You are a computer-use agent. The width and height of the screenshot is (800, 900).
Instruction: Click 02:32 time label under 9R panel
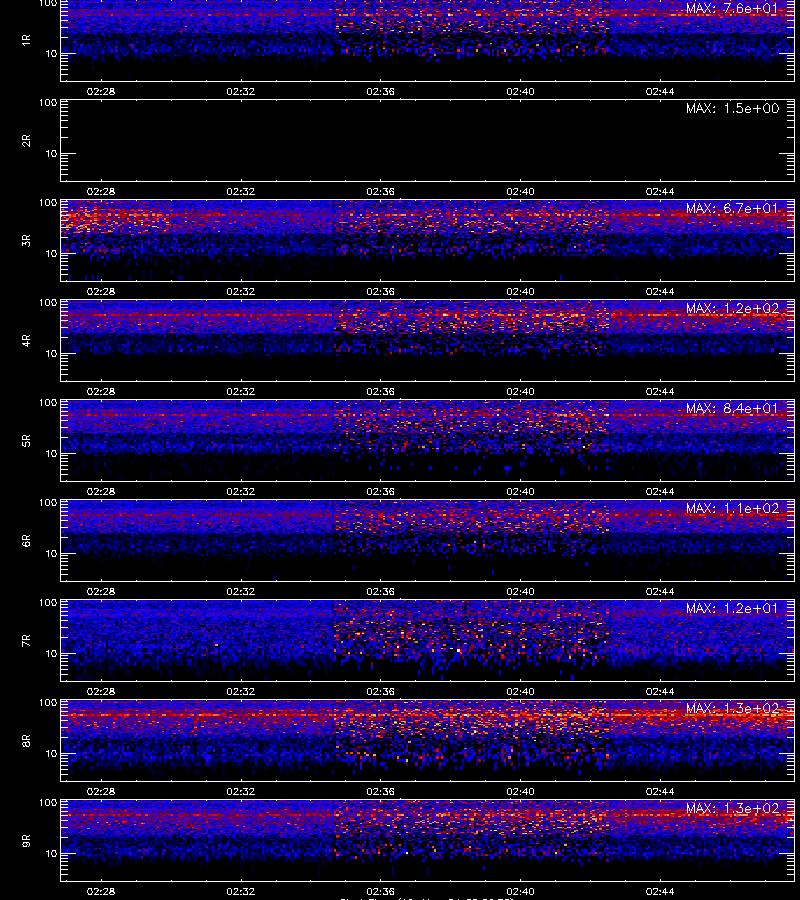240,891
